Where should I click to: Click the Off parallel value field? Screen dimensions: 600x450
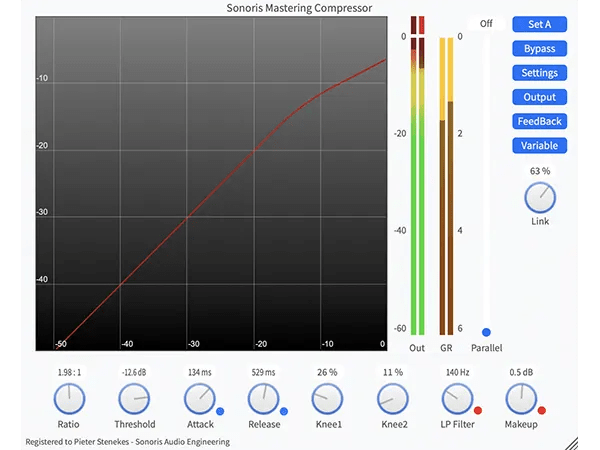[x=486, y=24]
